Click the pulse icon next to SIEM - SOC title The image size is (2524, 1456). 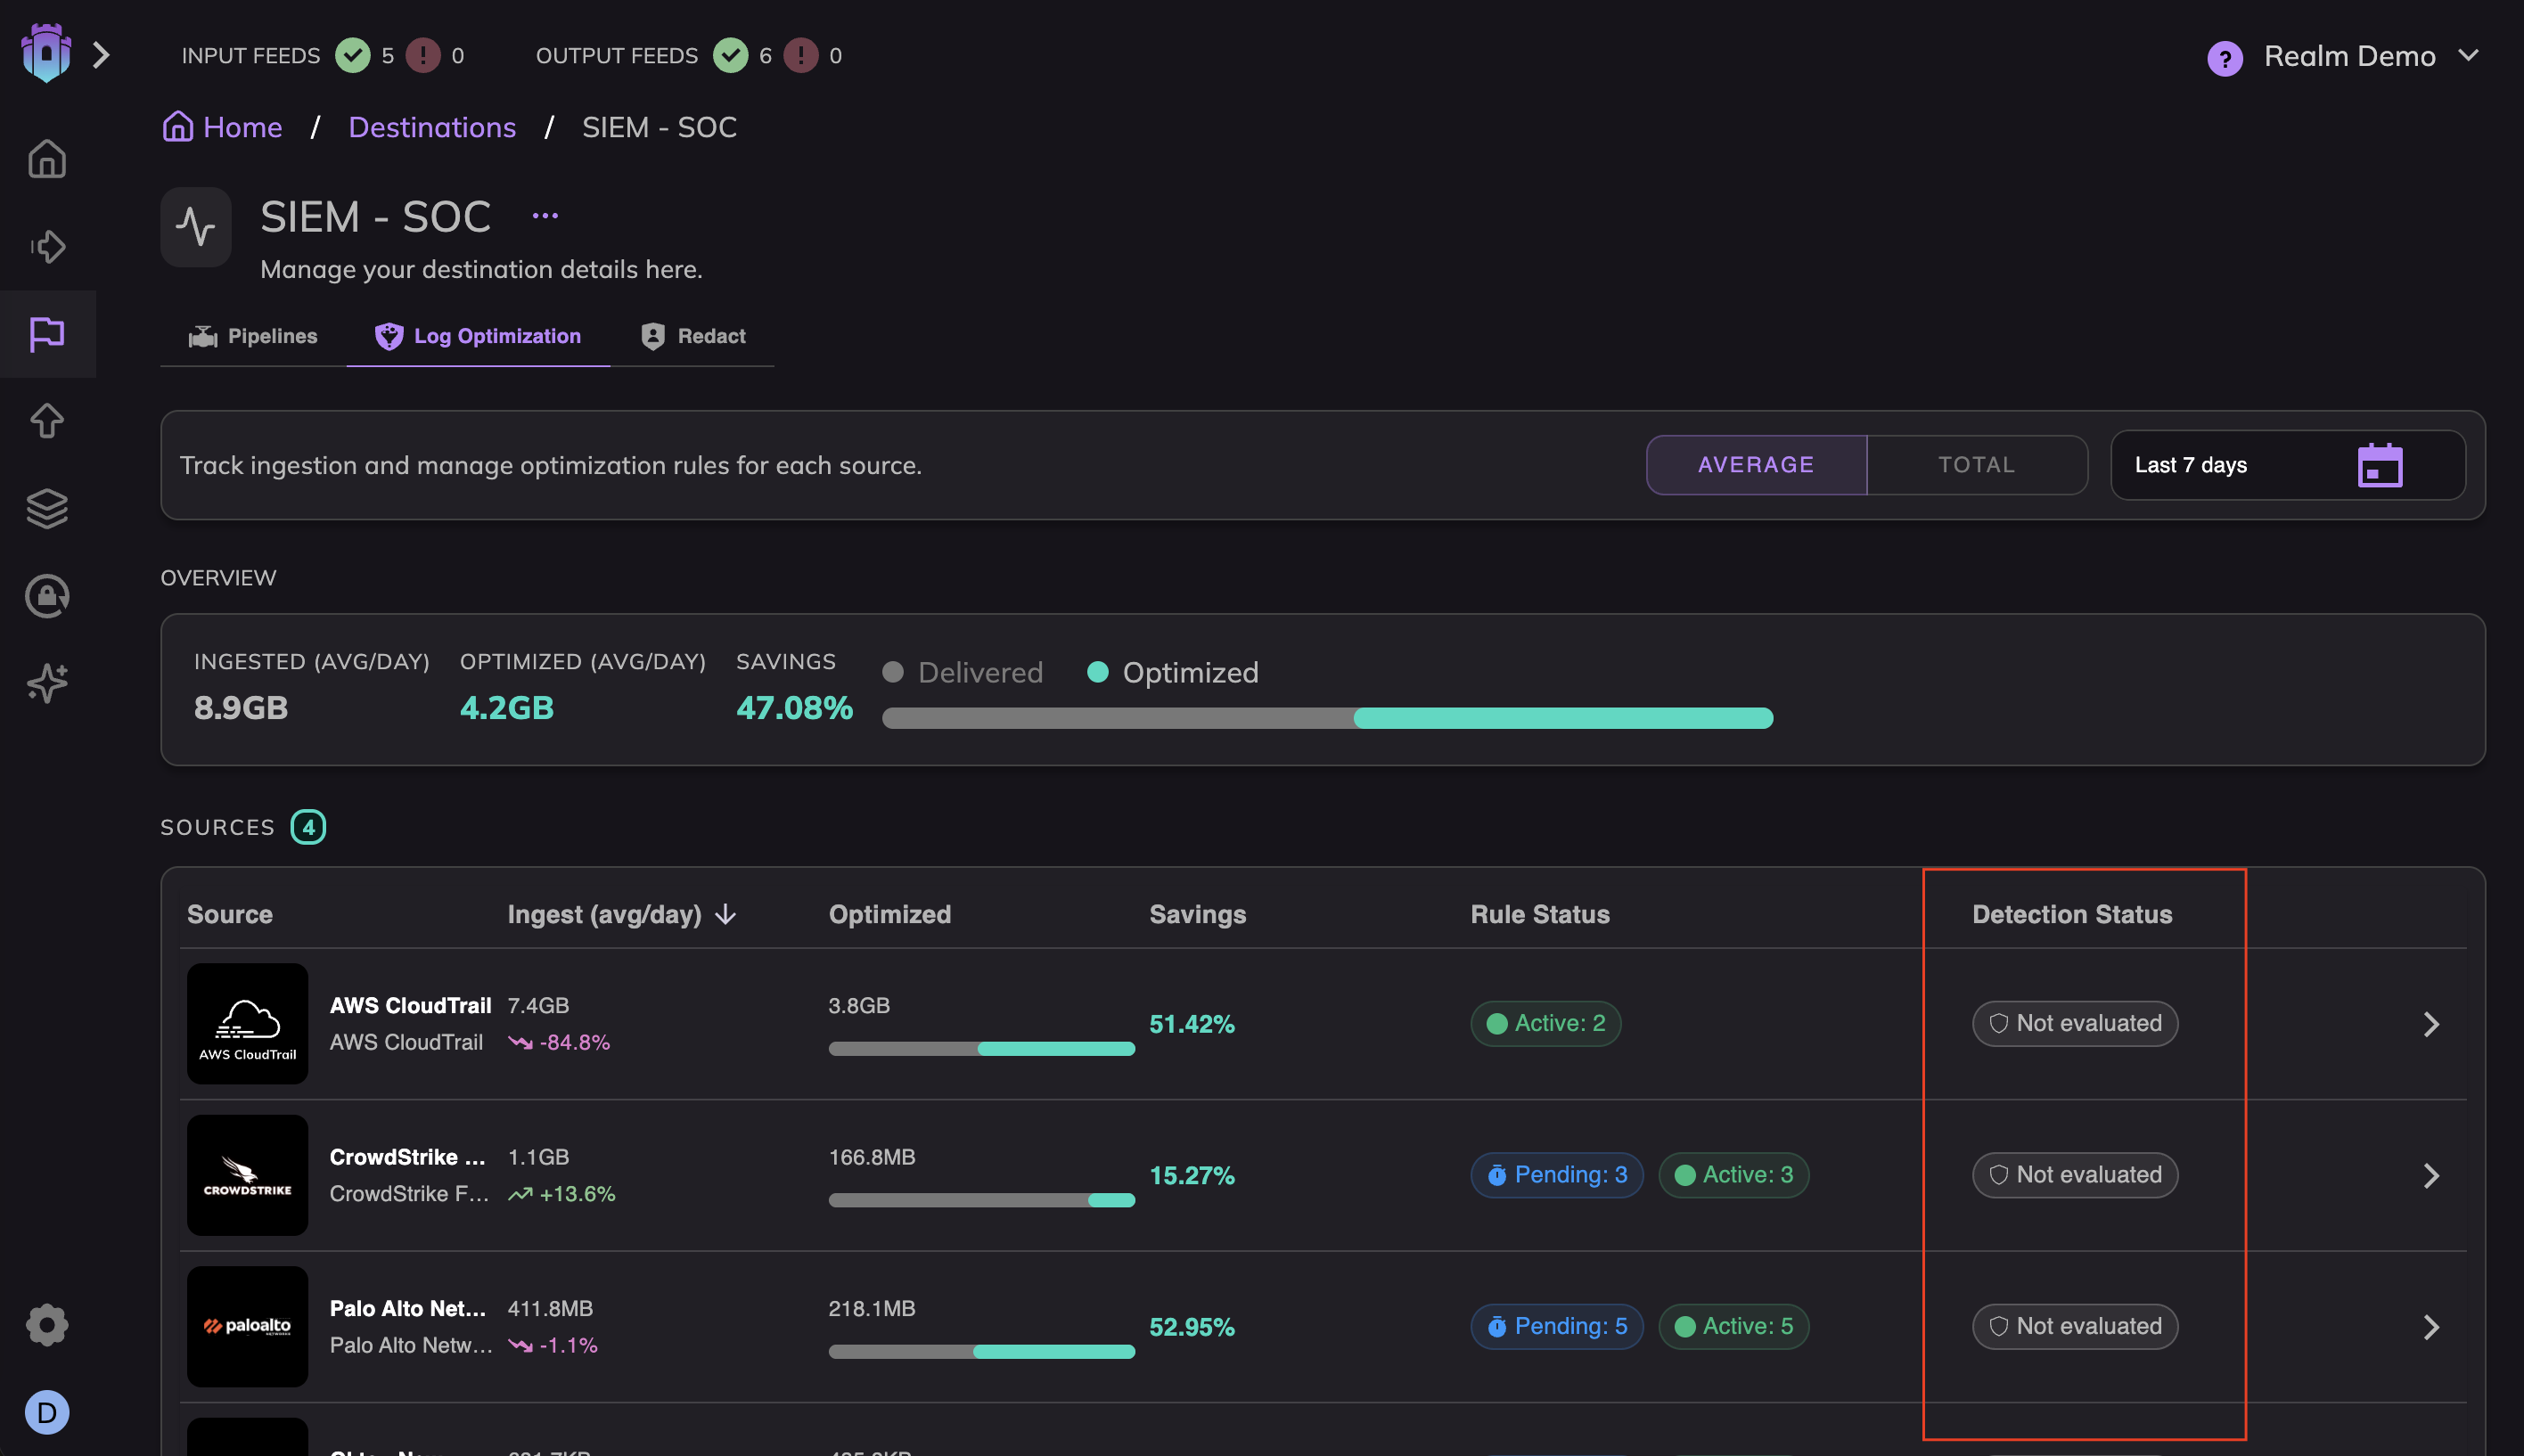tap(196, 227)
